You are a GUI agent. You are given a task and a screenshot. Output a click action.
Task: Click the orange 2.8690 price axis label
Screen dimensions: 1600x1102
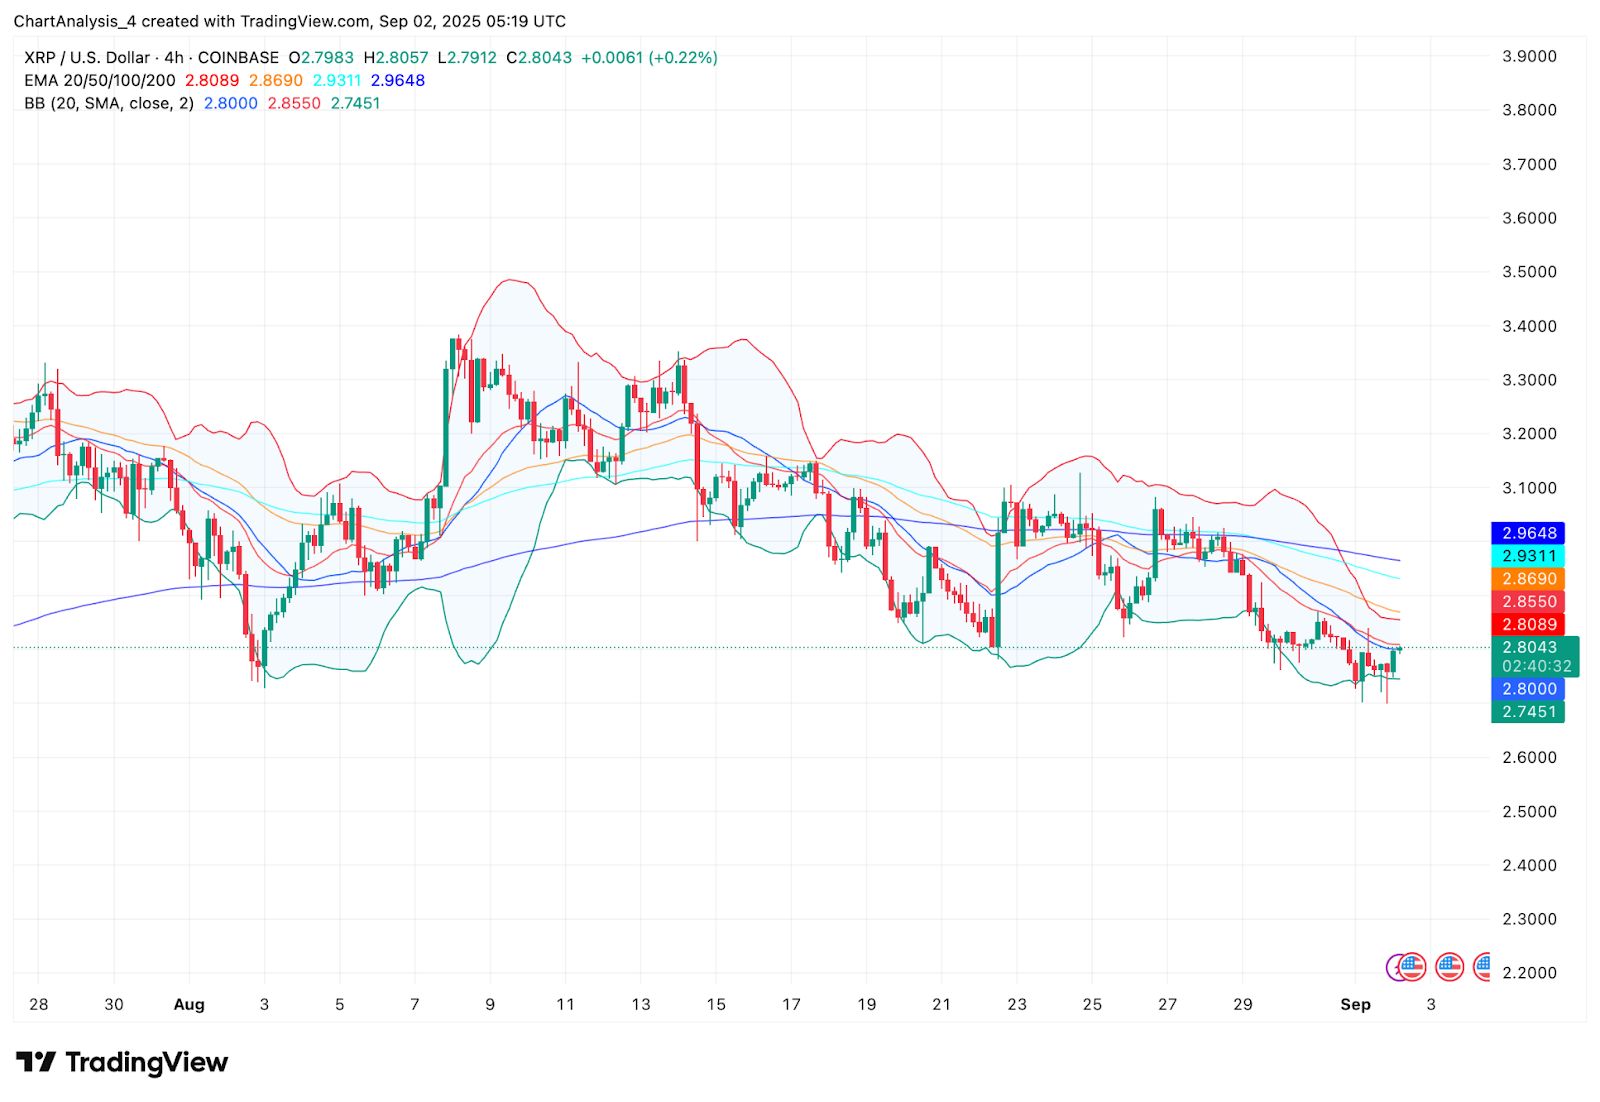(x=1528, y=579)
